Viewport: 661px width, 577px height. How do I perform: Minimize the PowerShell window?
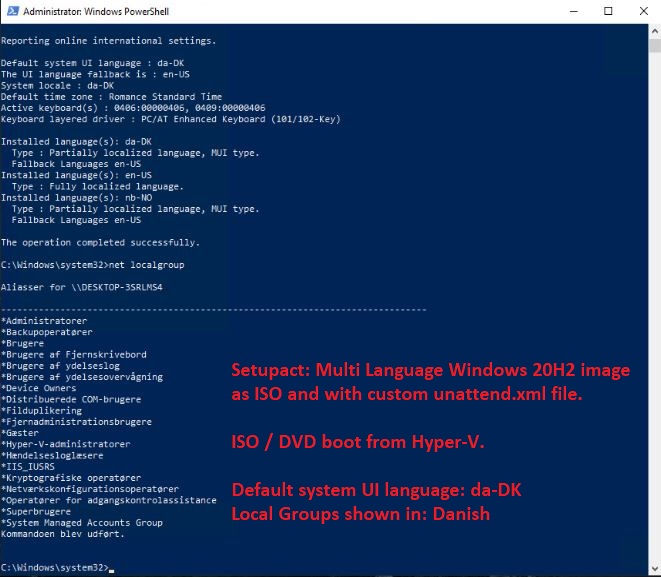(x=573, y=11)
